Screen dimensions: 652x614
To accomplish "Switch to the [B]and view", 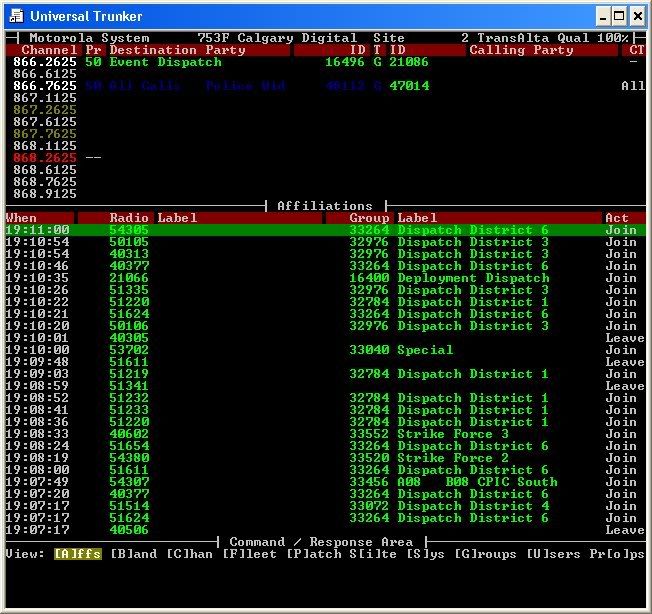I will 133,554.
